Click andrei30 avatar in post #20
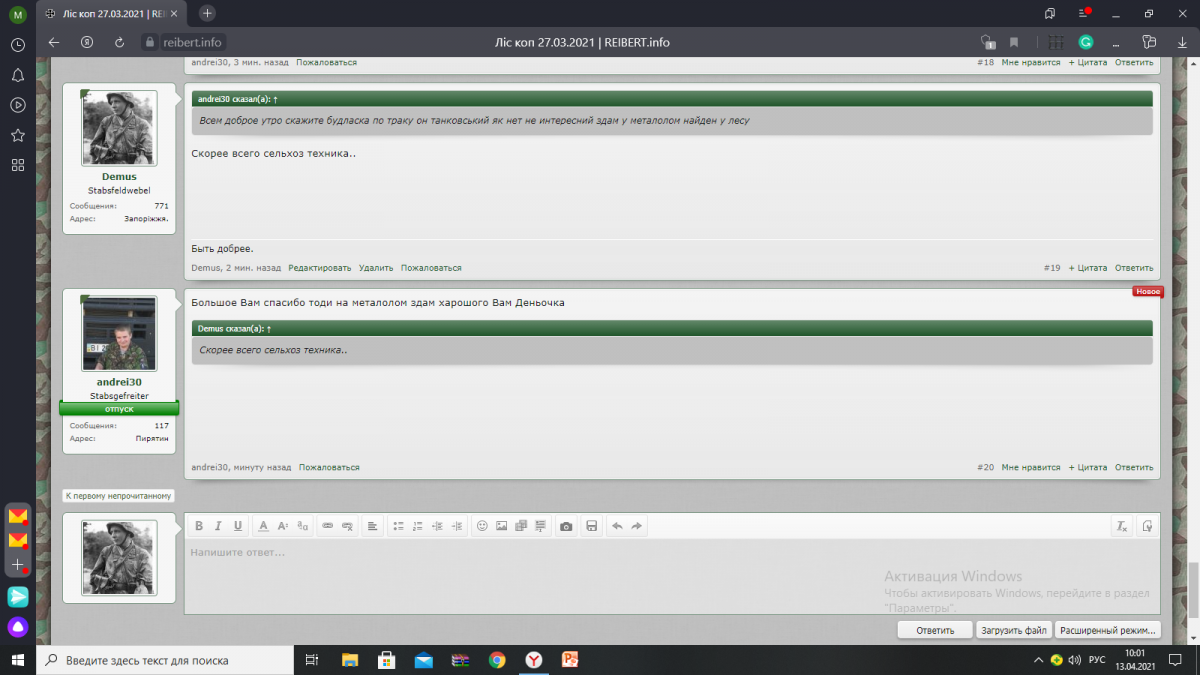This screenshot has height=675, width=1200. tap(119, 333)
